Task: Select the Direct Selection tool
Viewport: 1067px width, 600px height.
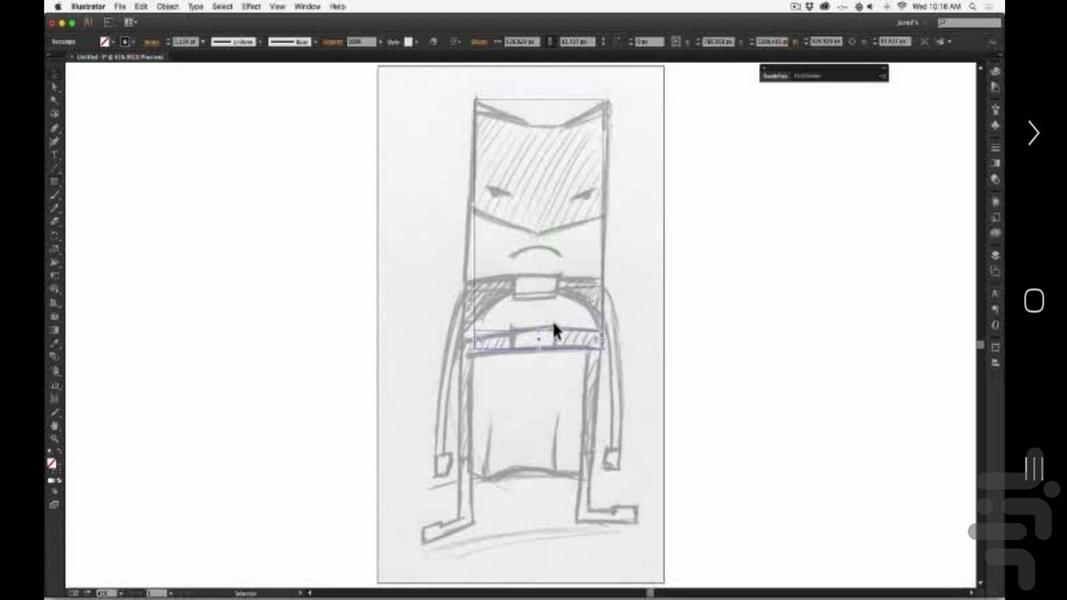Action: pos(54,87)
